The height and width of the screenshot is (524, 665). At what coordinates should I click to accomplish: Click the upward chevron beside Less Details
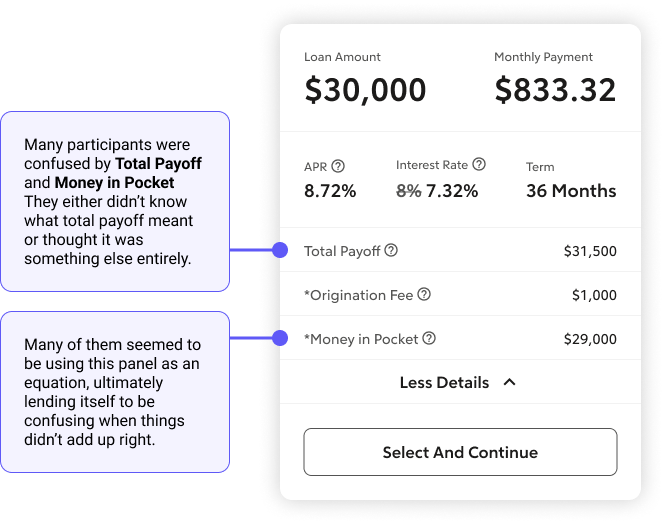(509, 382)
